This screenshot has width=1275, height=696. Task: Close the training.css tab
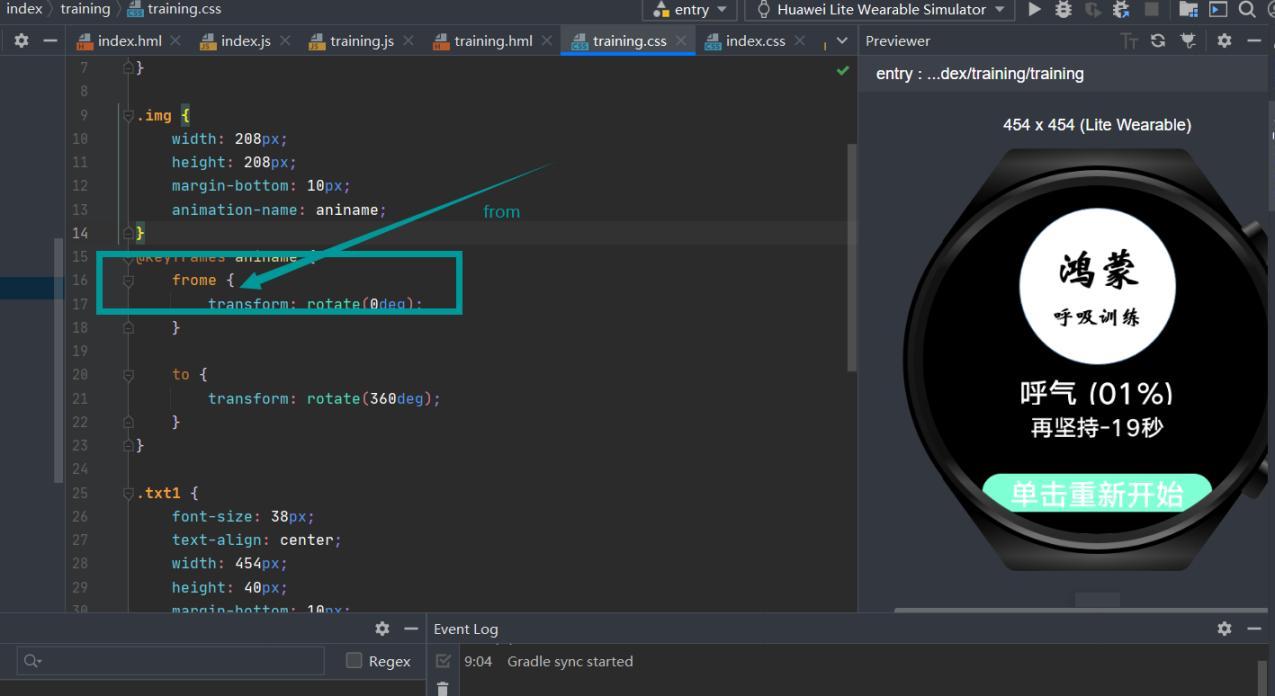pos(681,41)
